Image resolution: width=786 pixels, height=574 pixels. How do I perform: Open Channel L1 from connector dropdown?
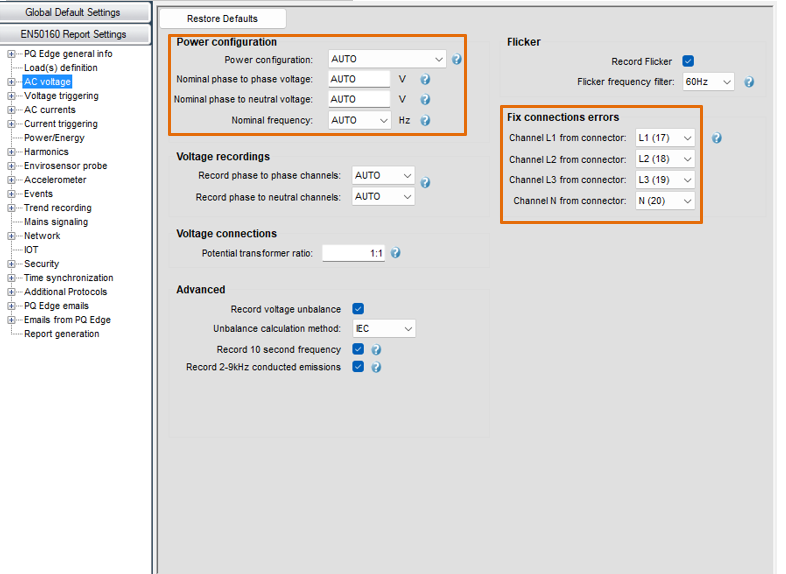click(x=665, y=138)
